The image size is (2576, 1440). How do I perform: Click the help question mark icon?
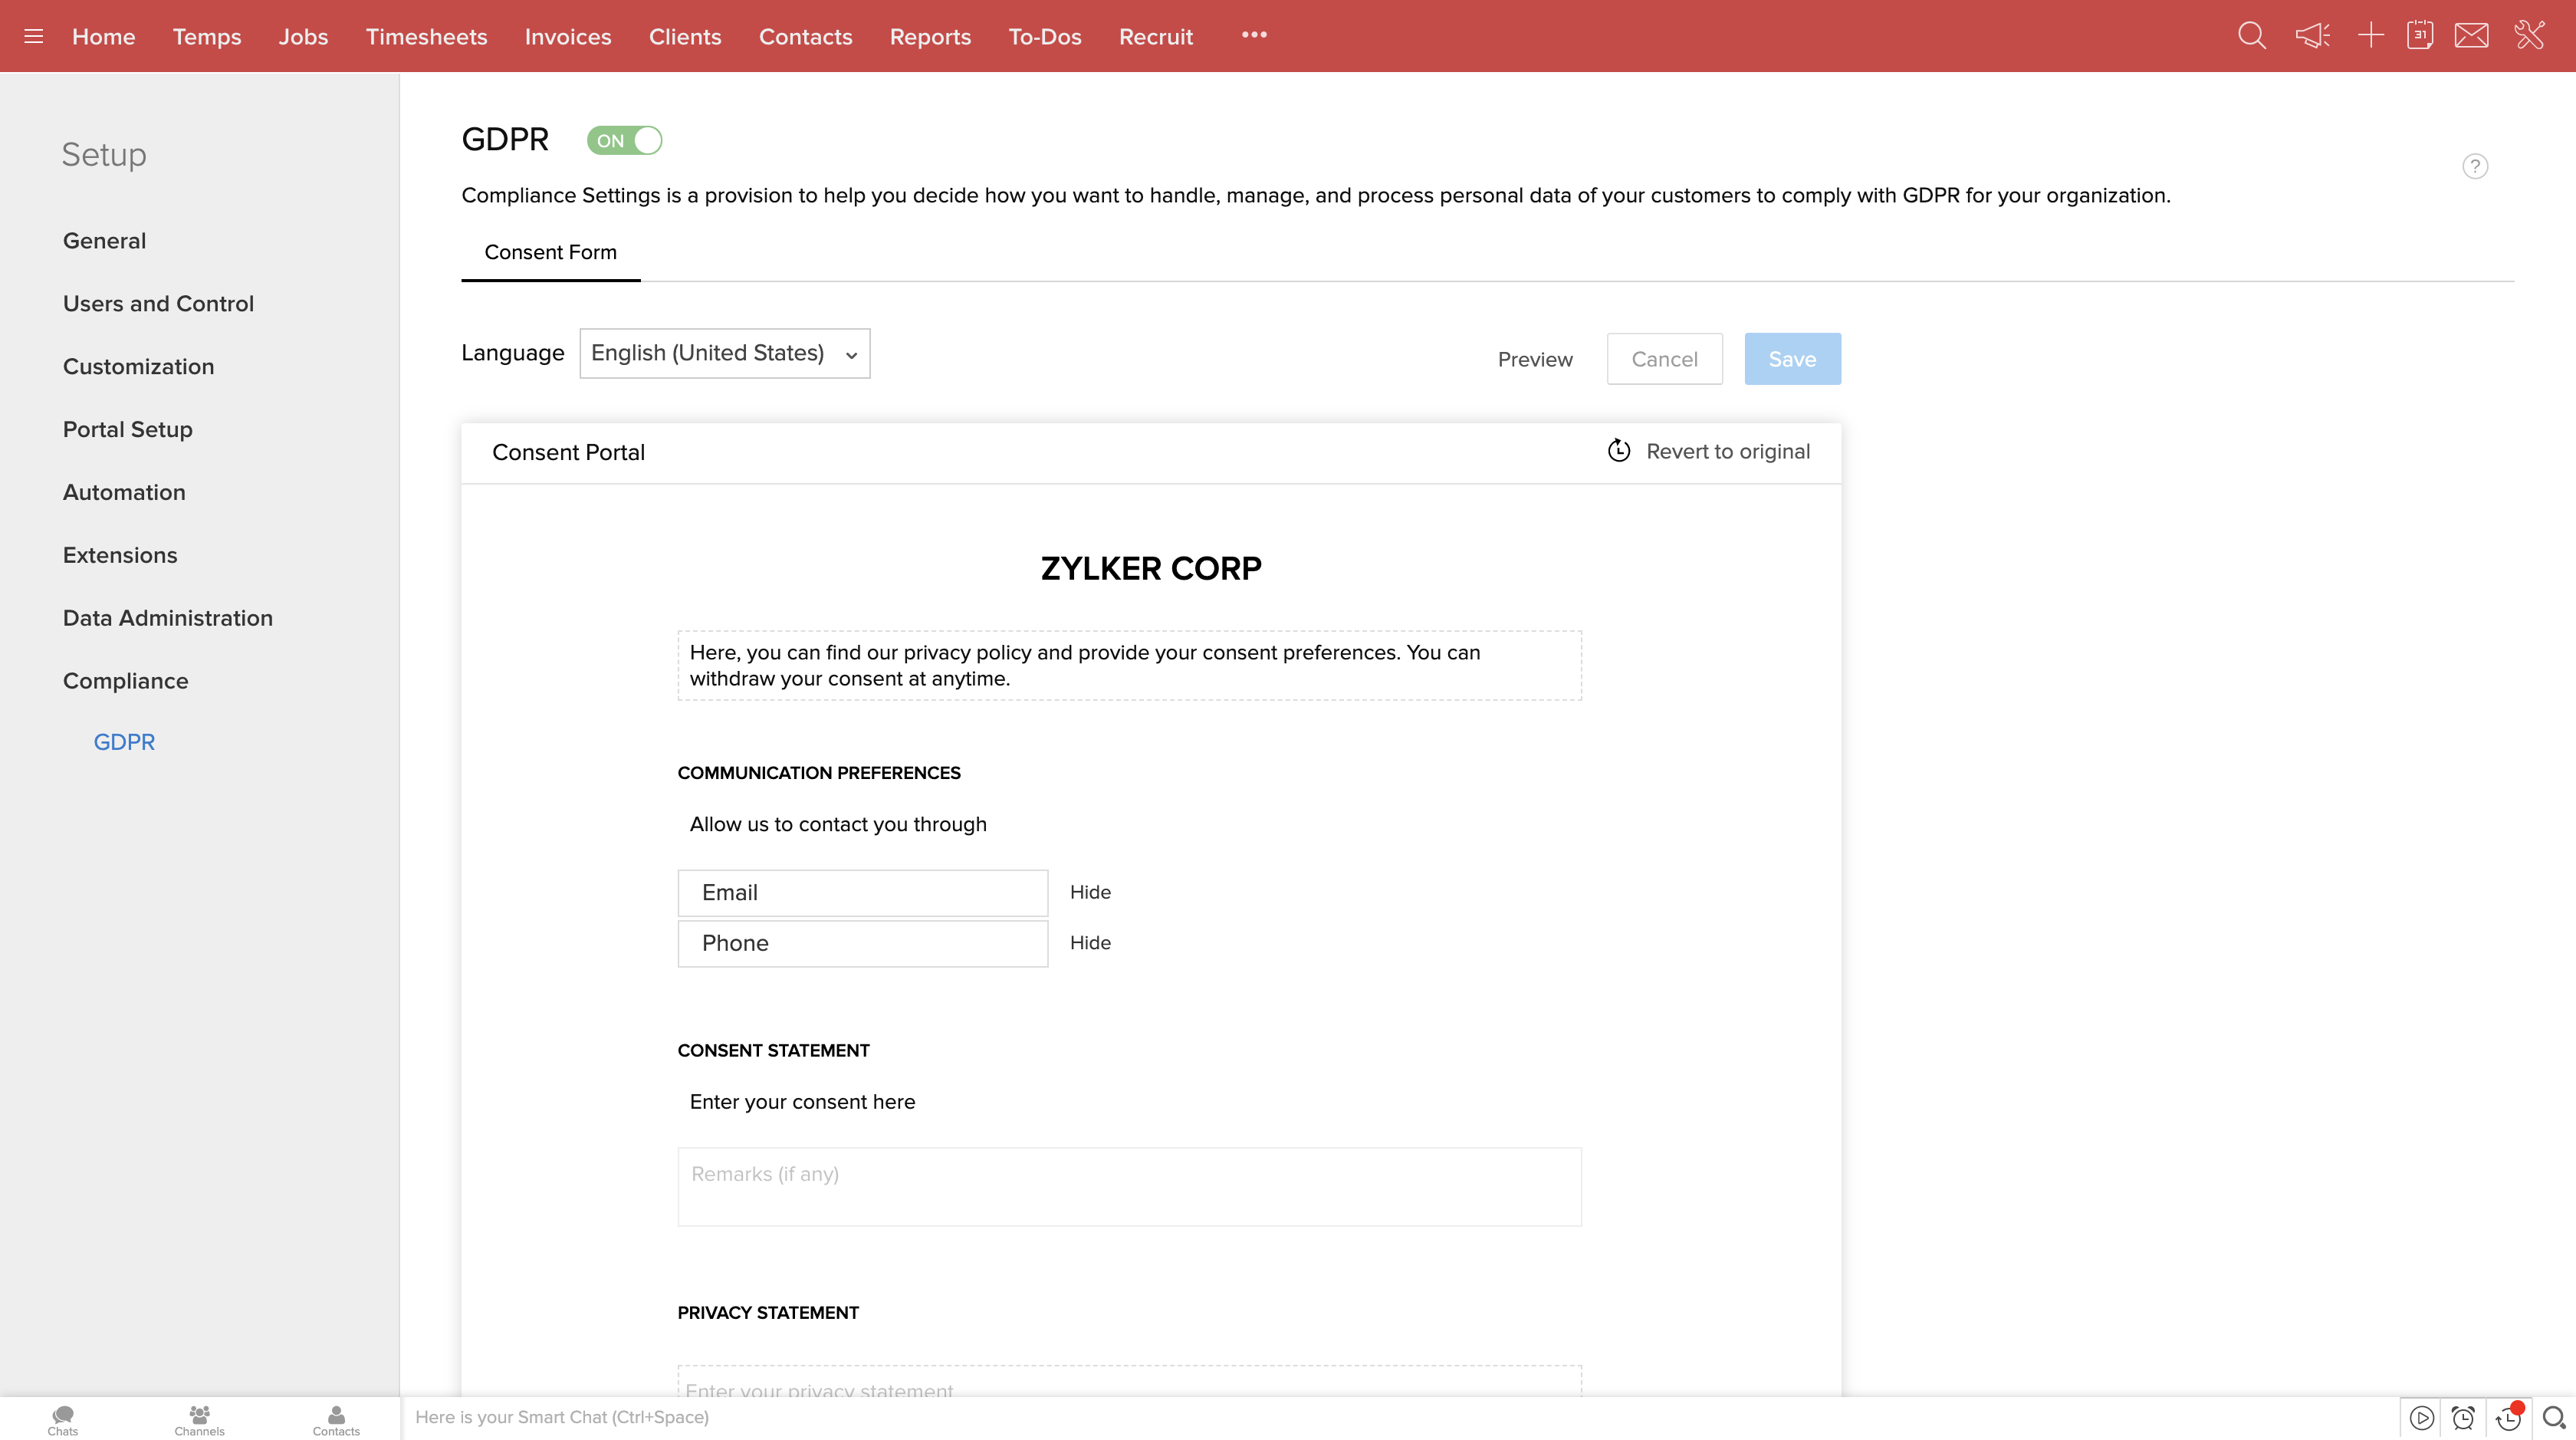tap(2474, 166)
